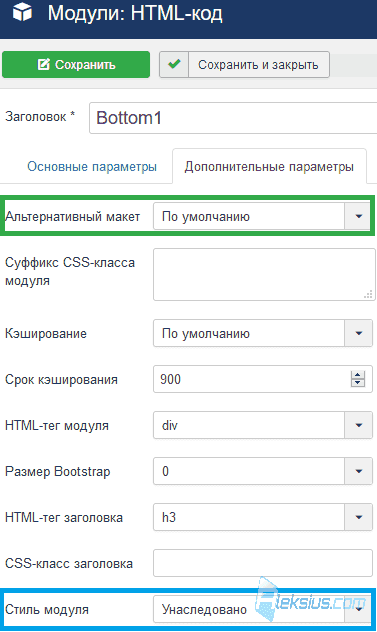Open Альтернативный макет dropdown

(x=263, y=216)
